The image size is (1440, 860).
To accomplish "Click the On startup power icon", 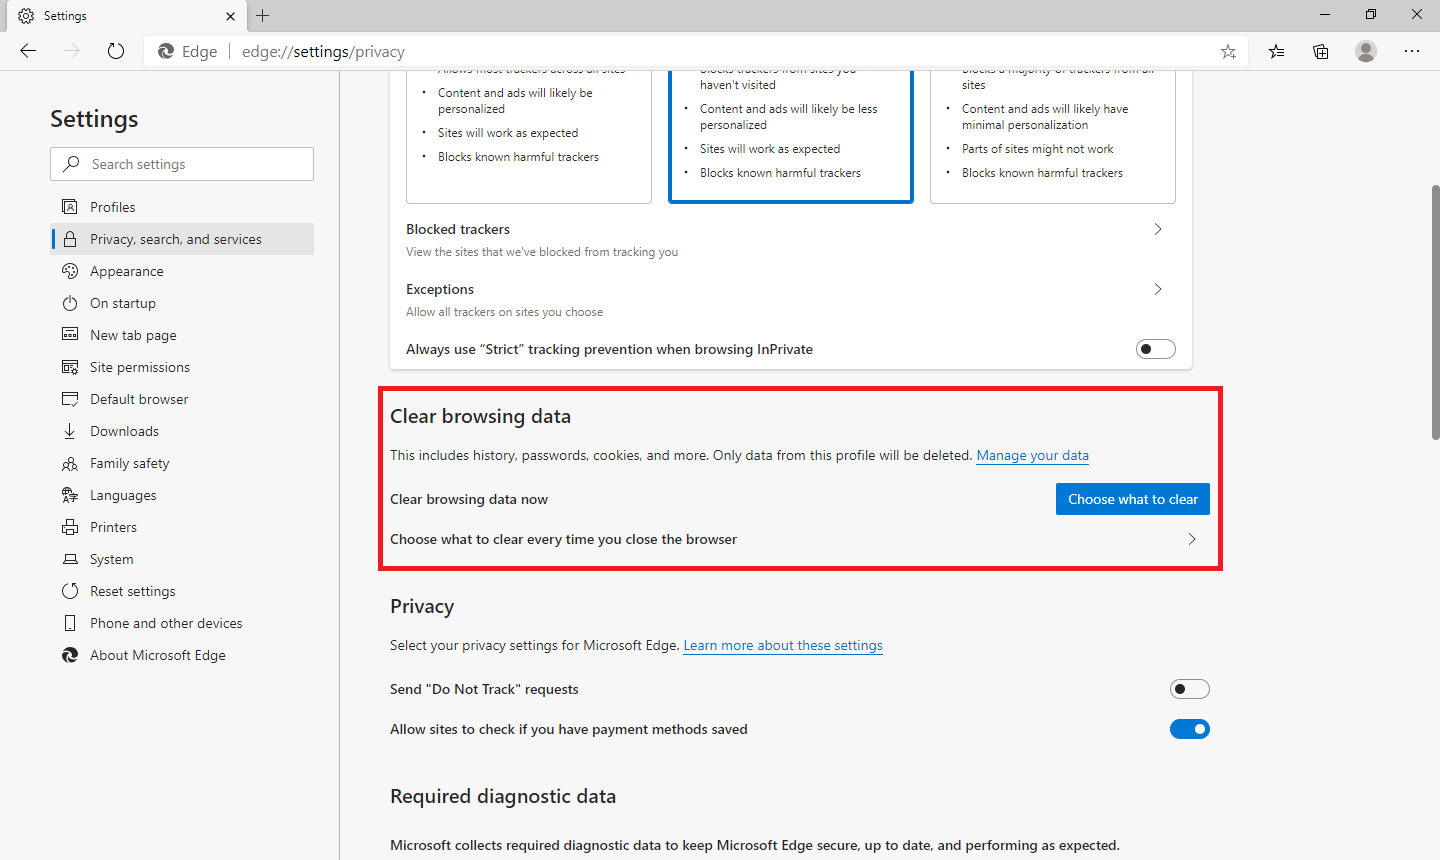I will click(70, 303).
